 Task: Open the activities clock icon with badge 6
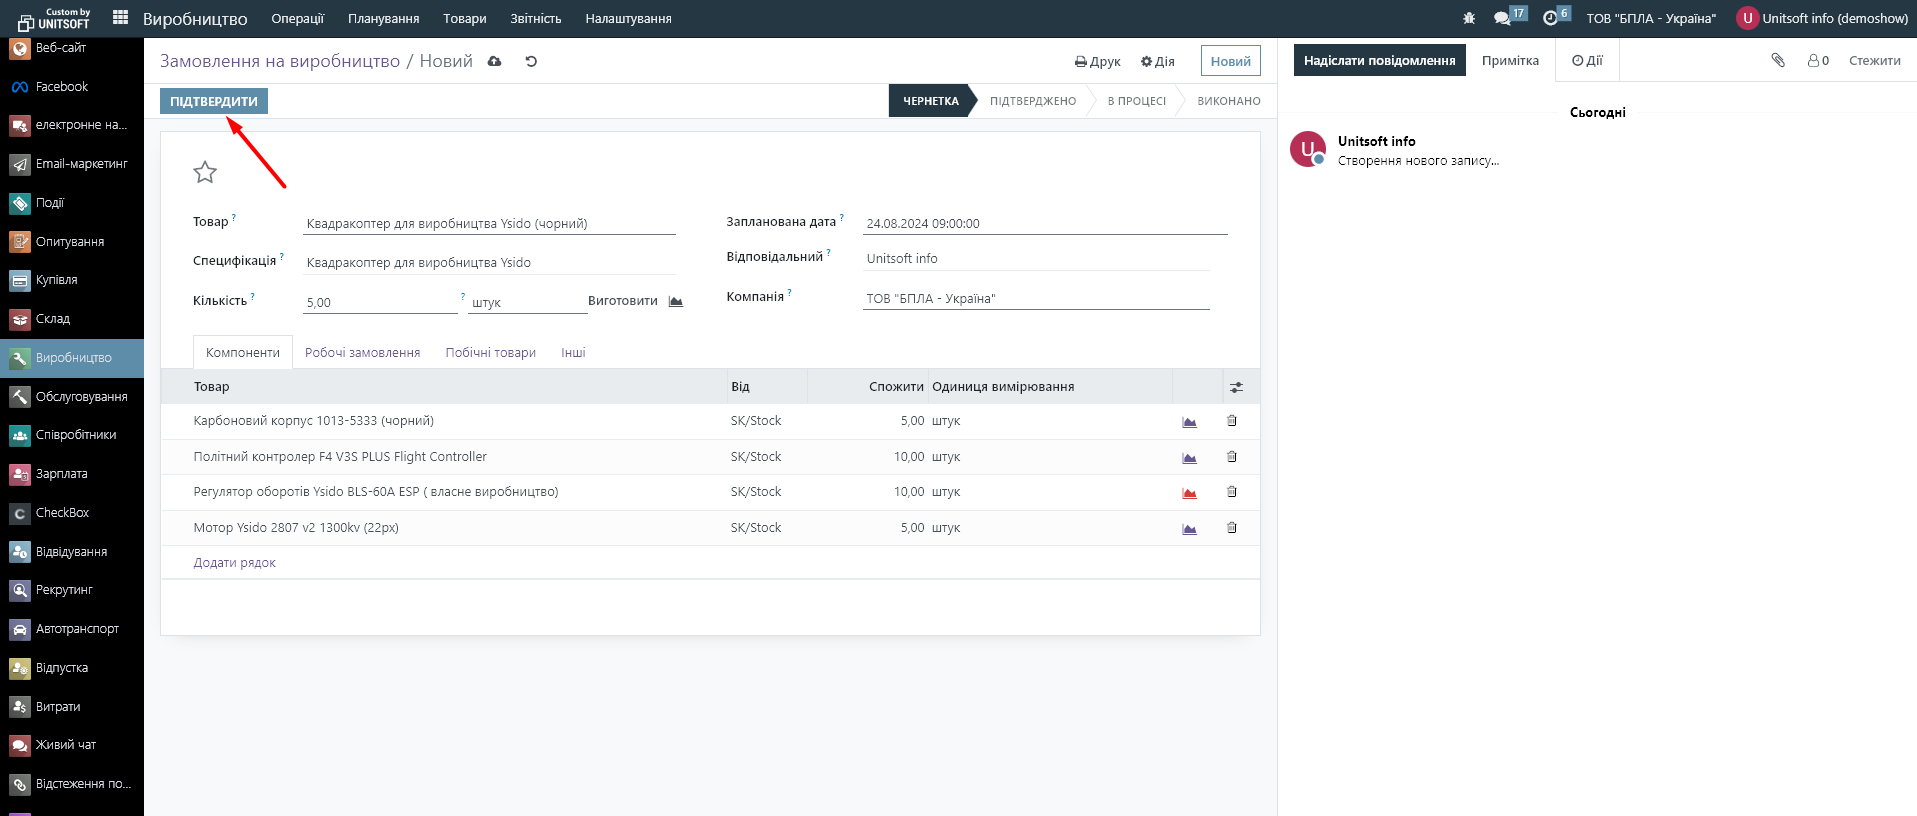coord(1550,18)
